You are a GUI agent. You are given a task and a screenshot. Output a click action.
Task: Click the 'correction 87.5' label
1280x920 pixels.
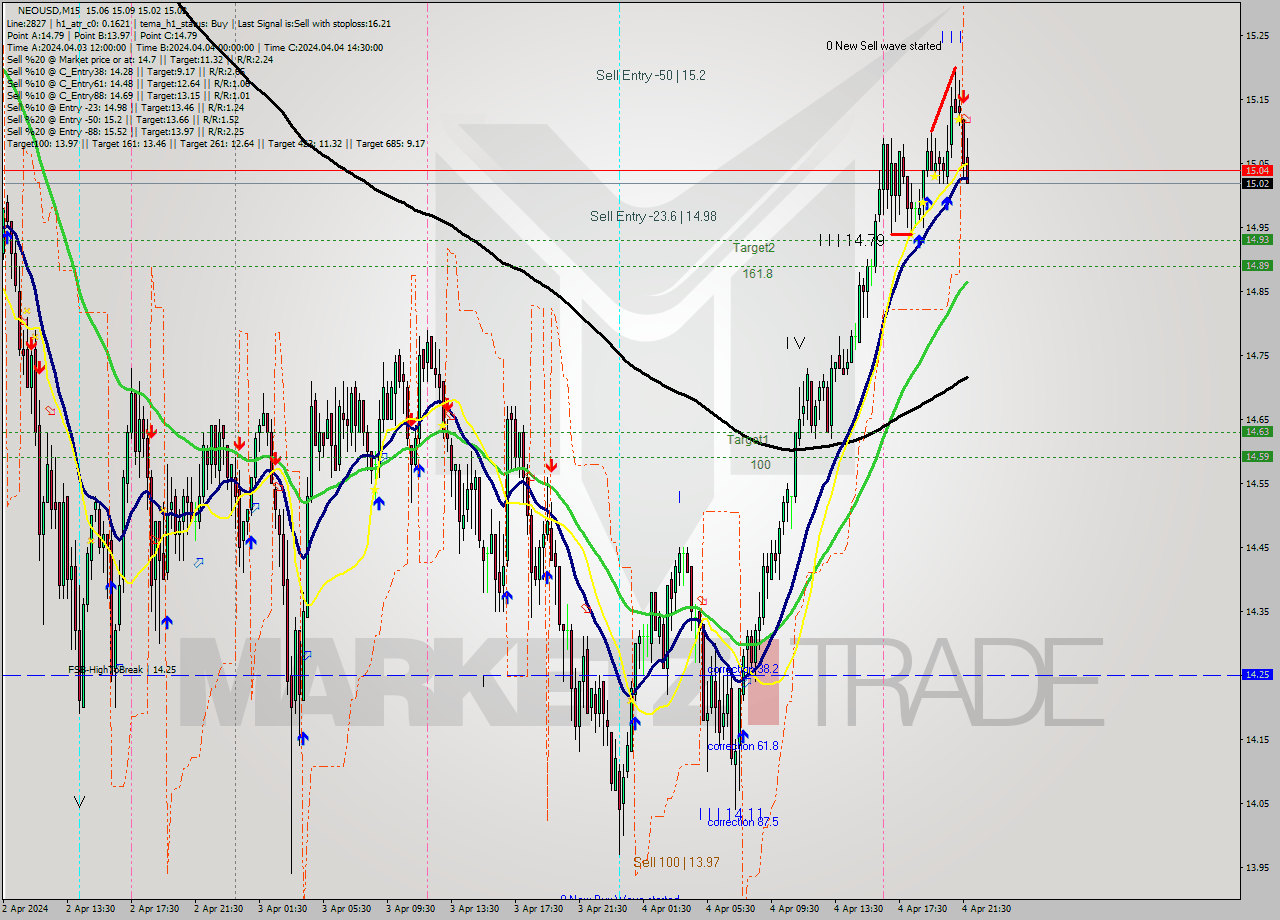[x=742, y=822]
